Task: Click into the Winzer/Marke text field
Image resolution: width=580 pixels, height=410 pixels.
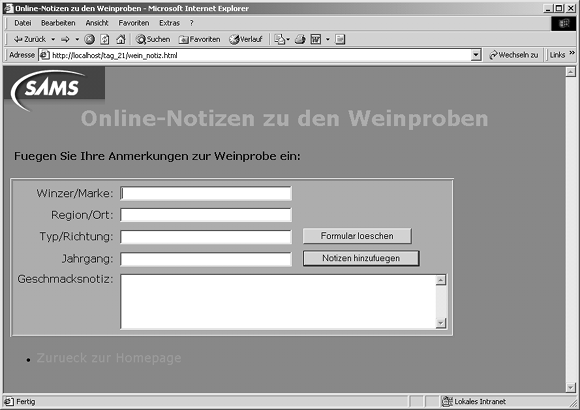Action: (206, 194)
